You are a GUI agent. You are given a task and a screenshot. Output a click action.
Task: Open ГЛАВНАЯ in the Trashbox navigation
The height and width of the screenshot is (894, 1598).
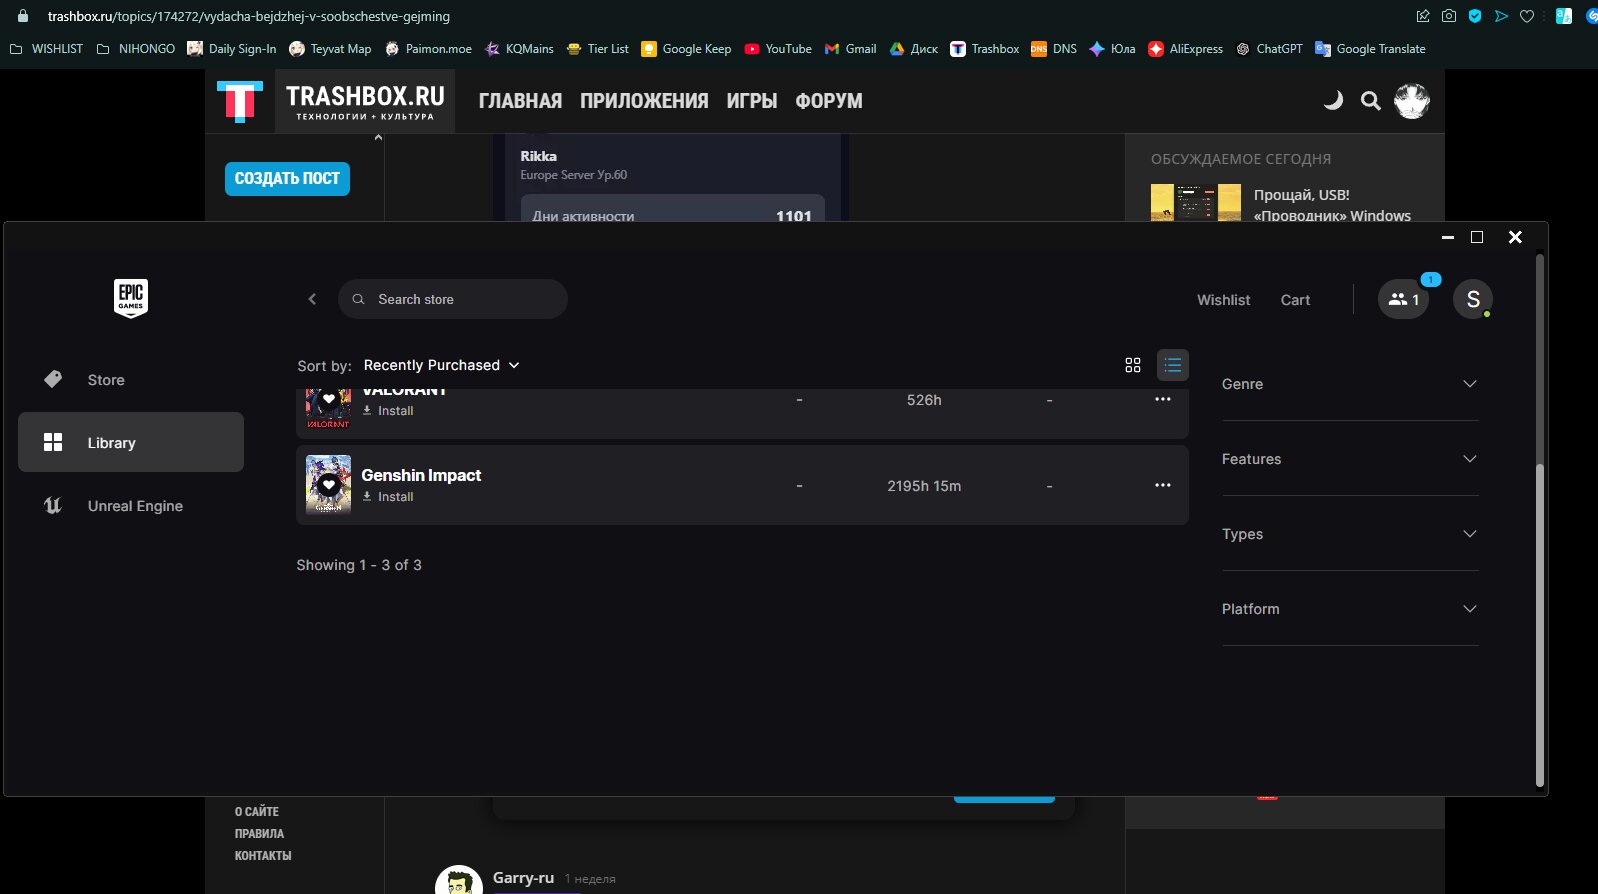(x=520, y=101)
